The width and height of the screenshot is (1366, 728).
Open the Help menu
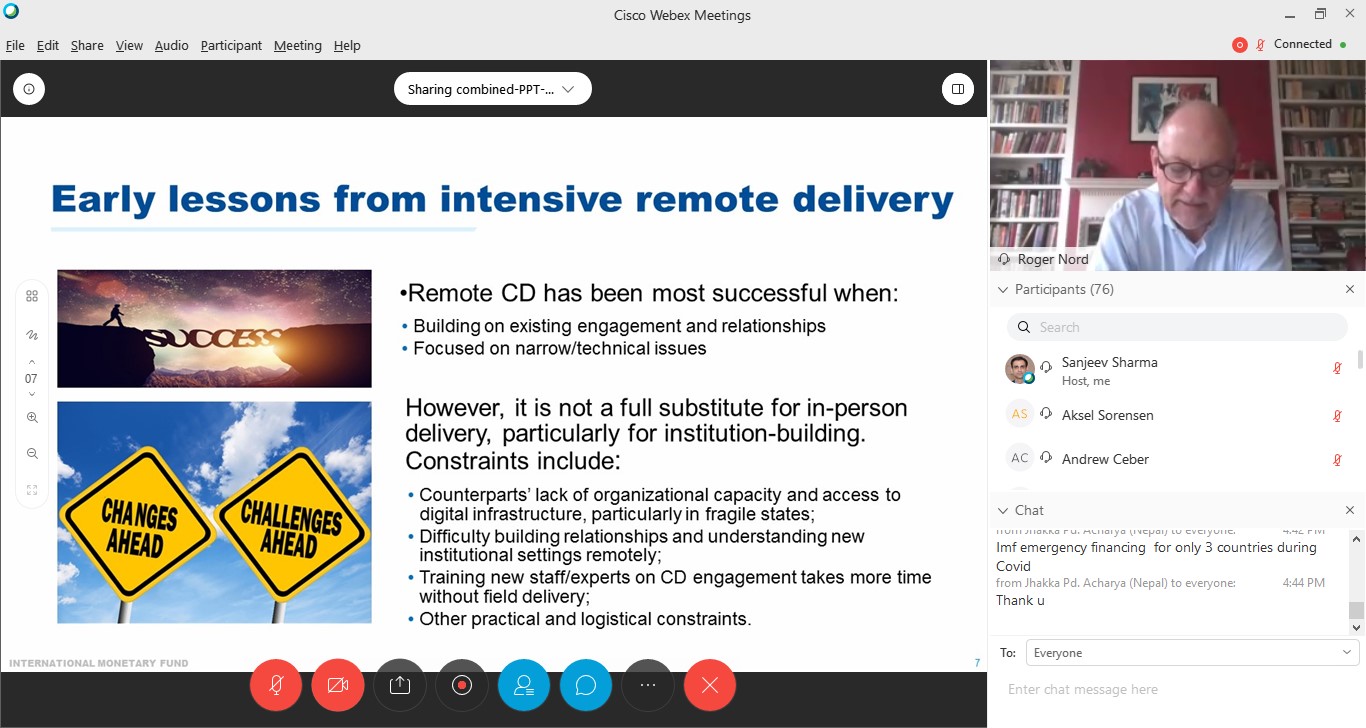pyautogui.click(x=347, y=46)
